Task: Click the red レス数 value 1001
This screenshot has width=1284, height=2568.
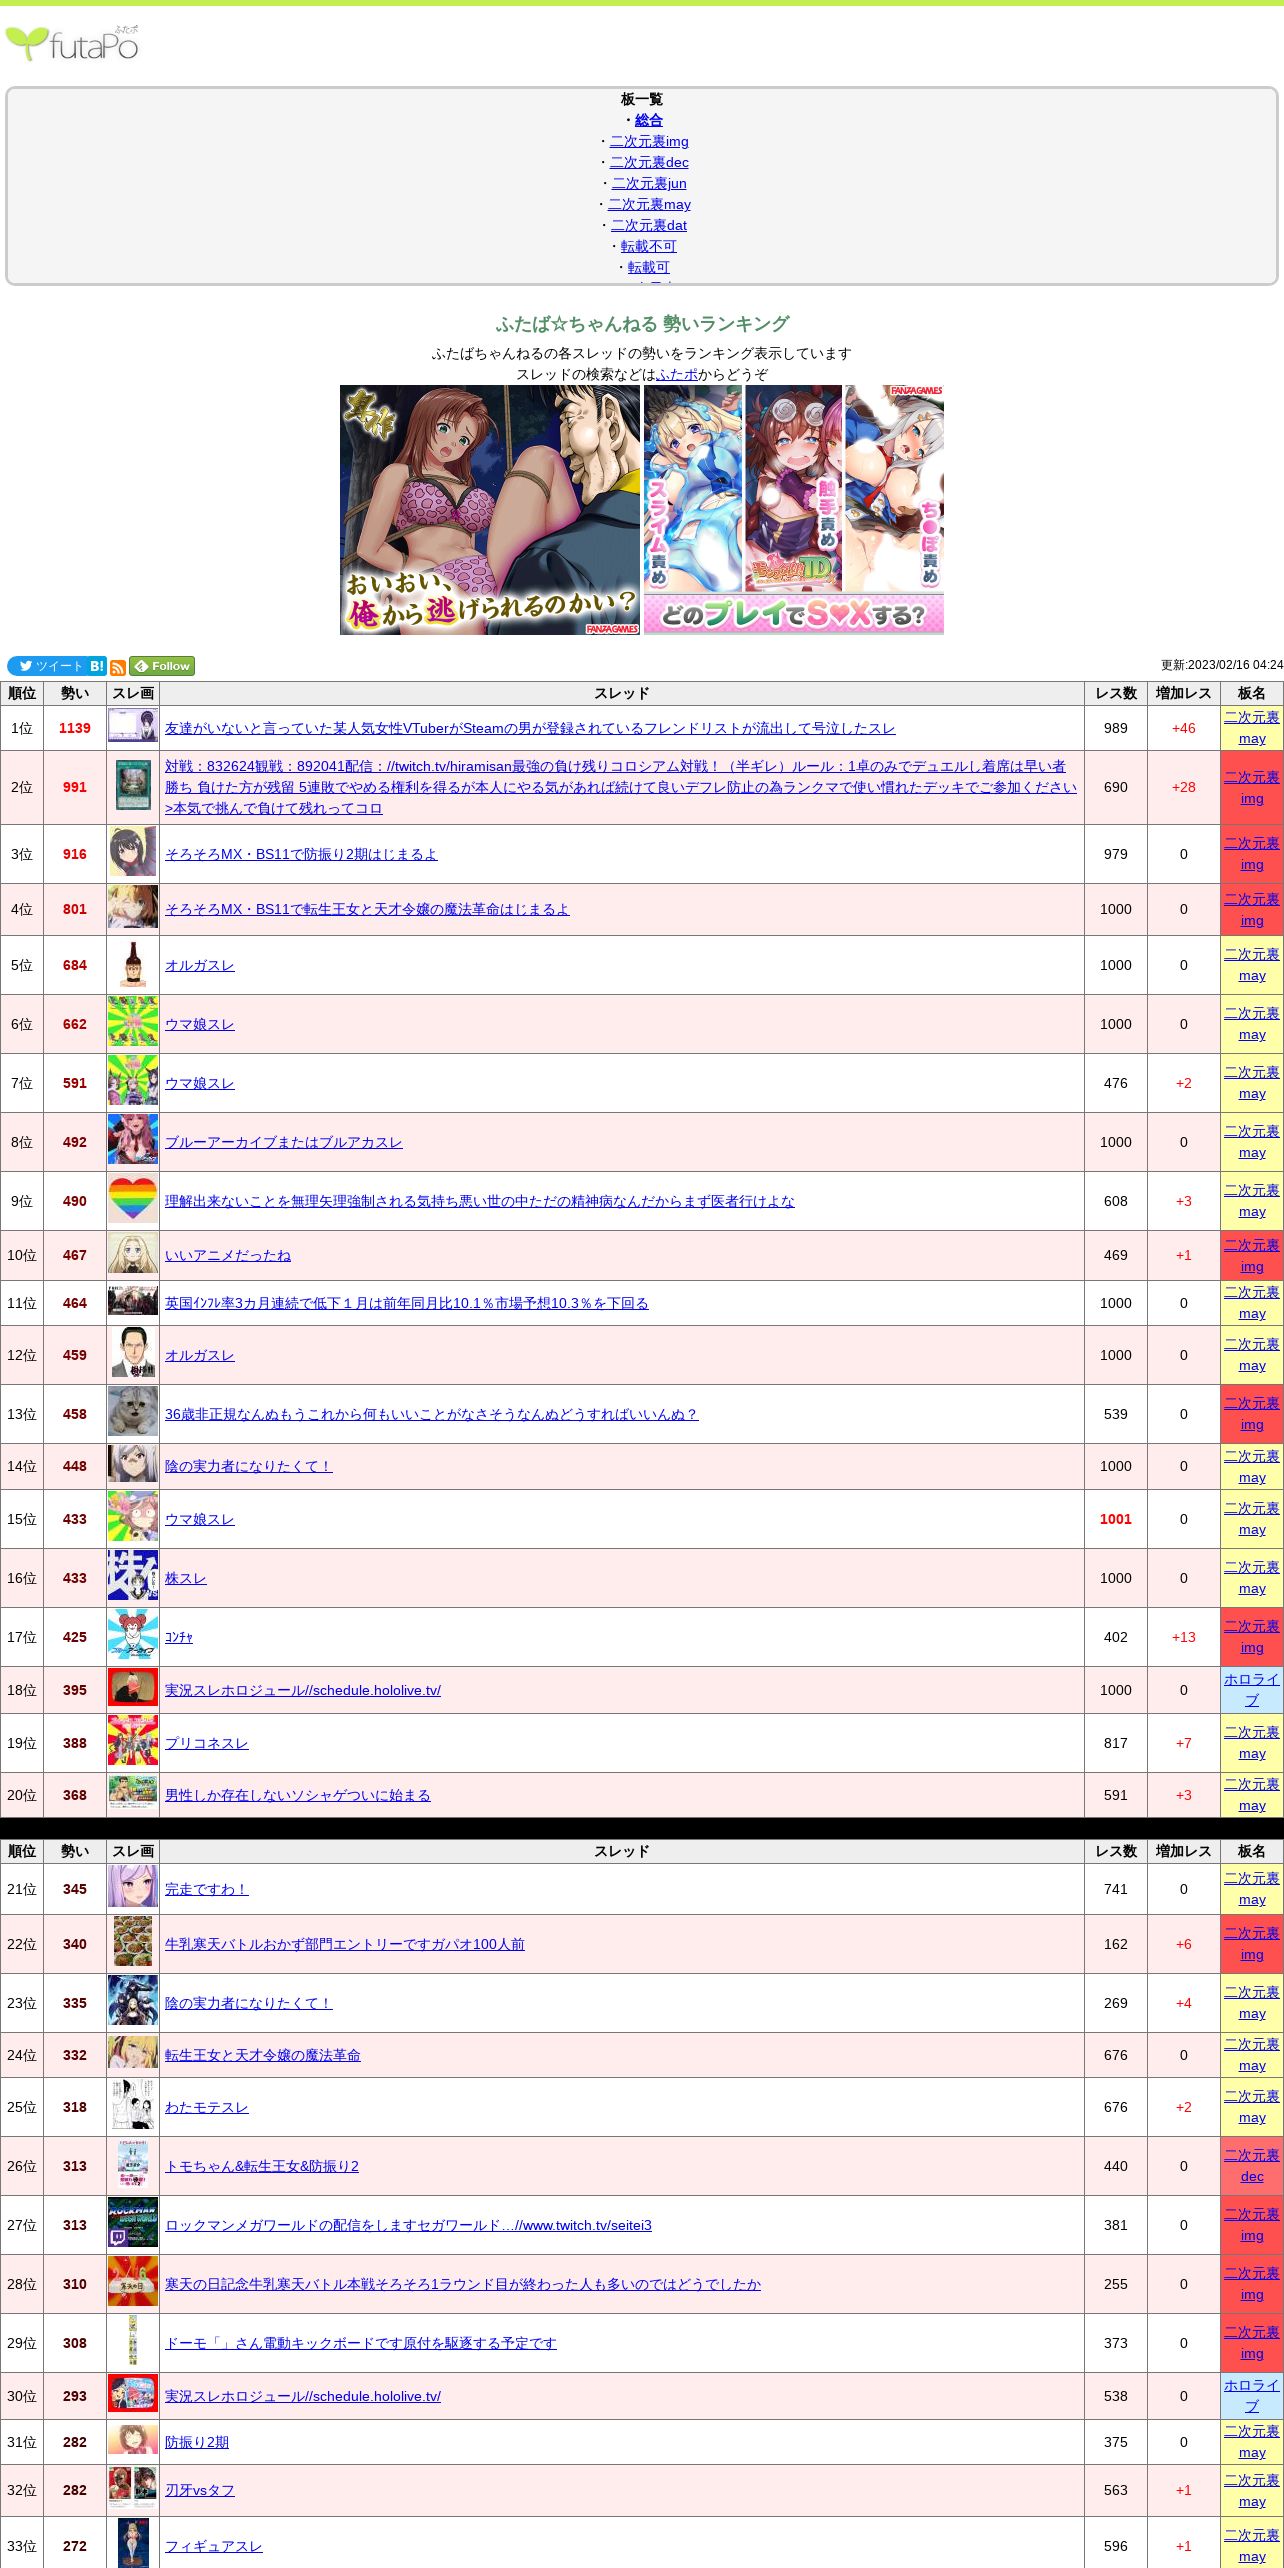Action: point(1116,1519)
